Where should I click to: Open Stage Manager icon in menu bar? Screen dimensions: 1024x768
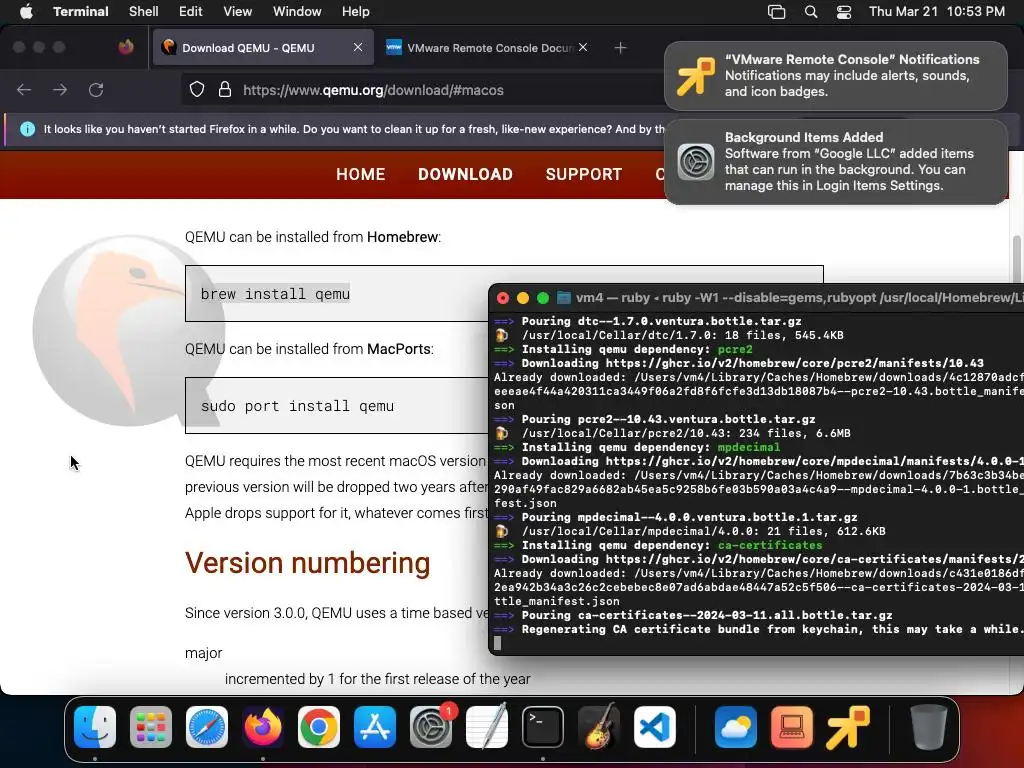[x=776, y=12]
